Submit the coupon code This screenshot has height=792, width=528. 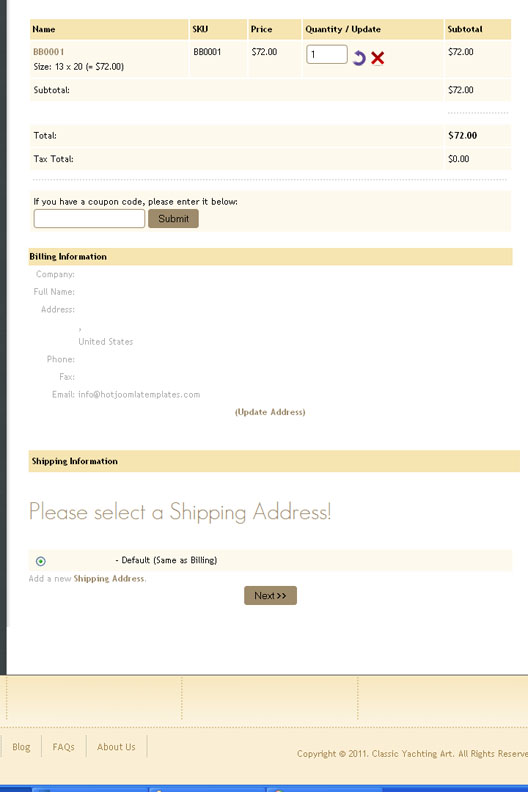tap(173, 219)
